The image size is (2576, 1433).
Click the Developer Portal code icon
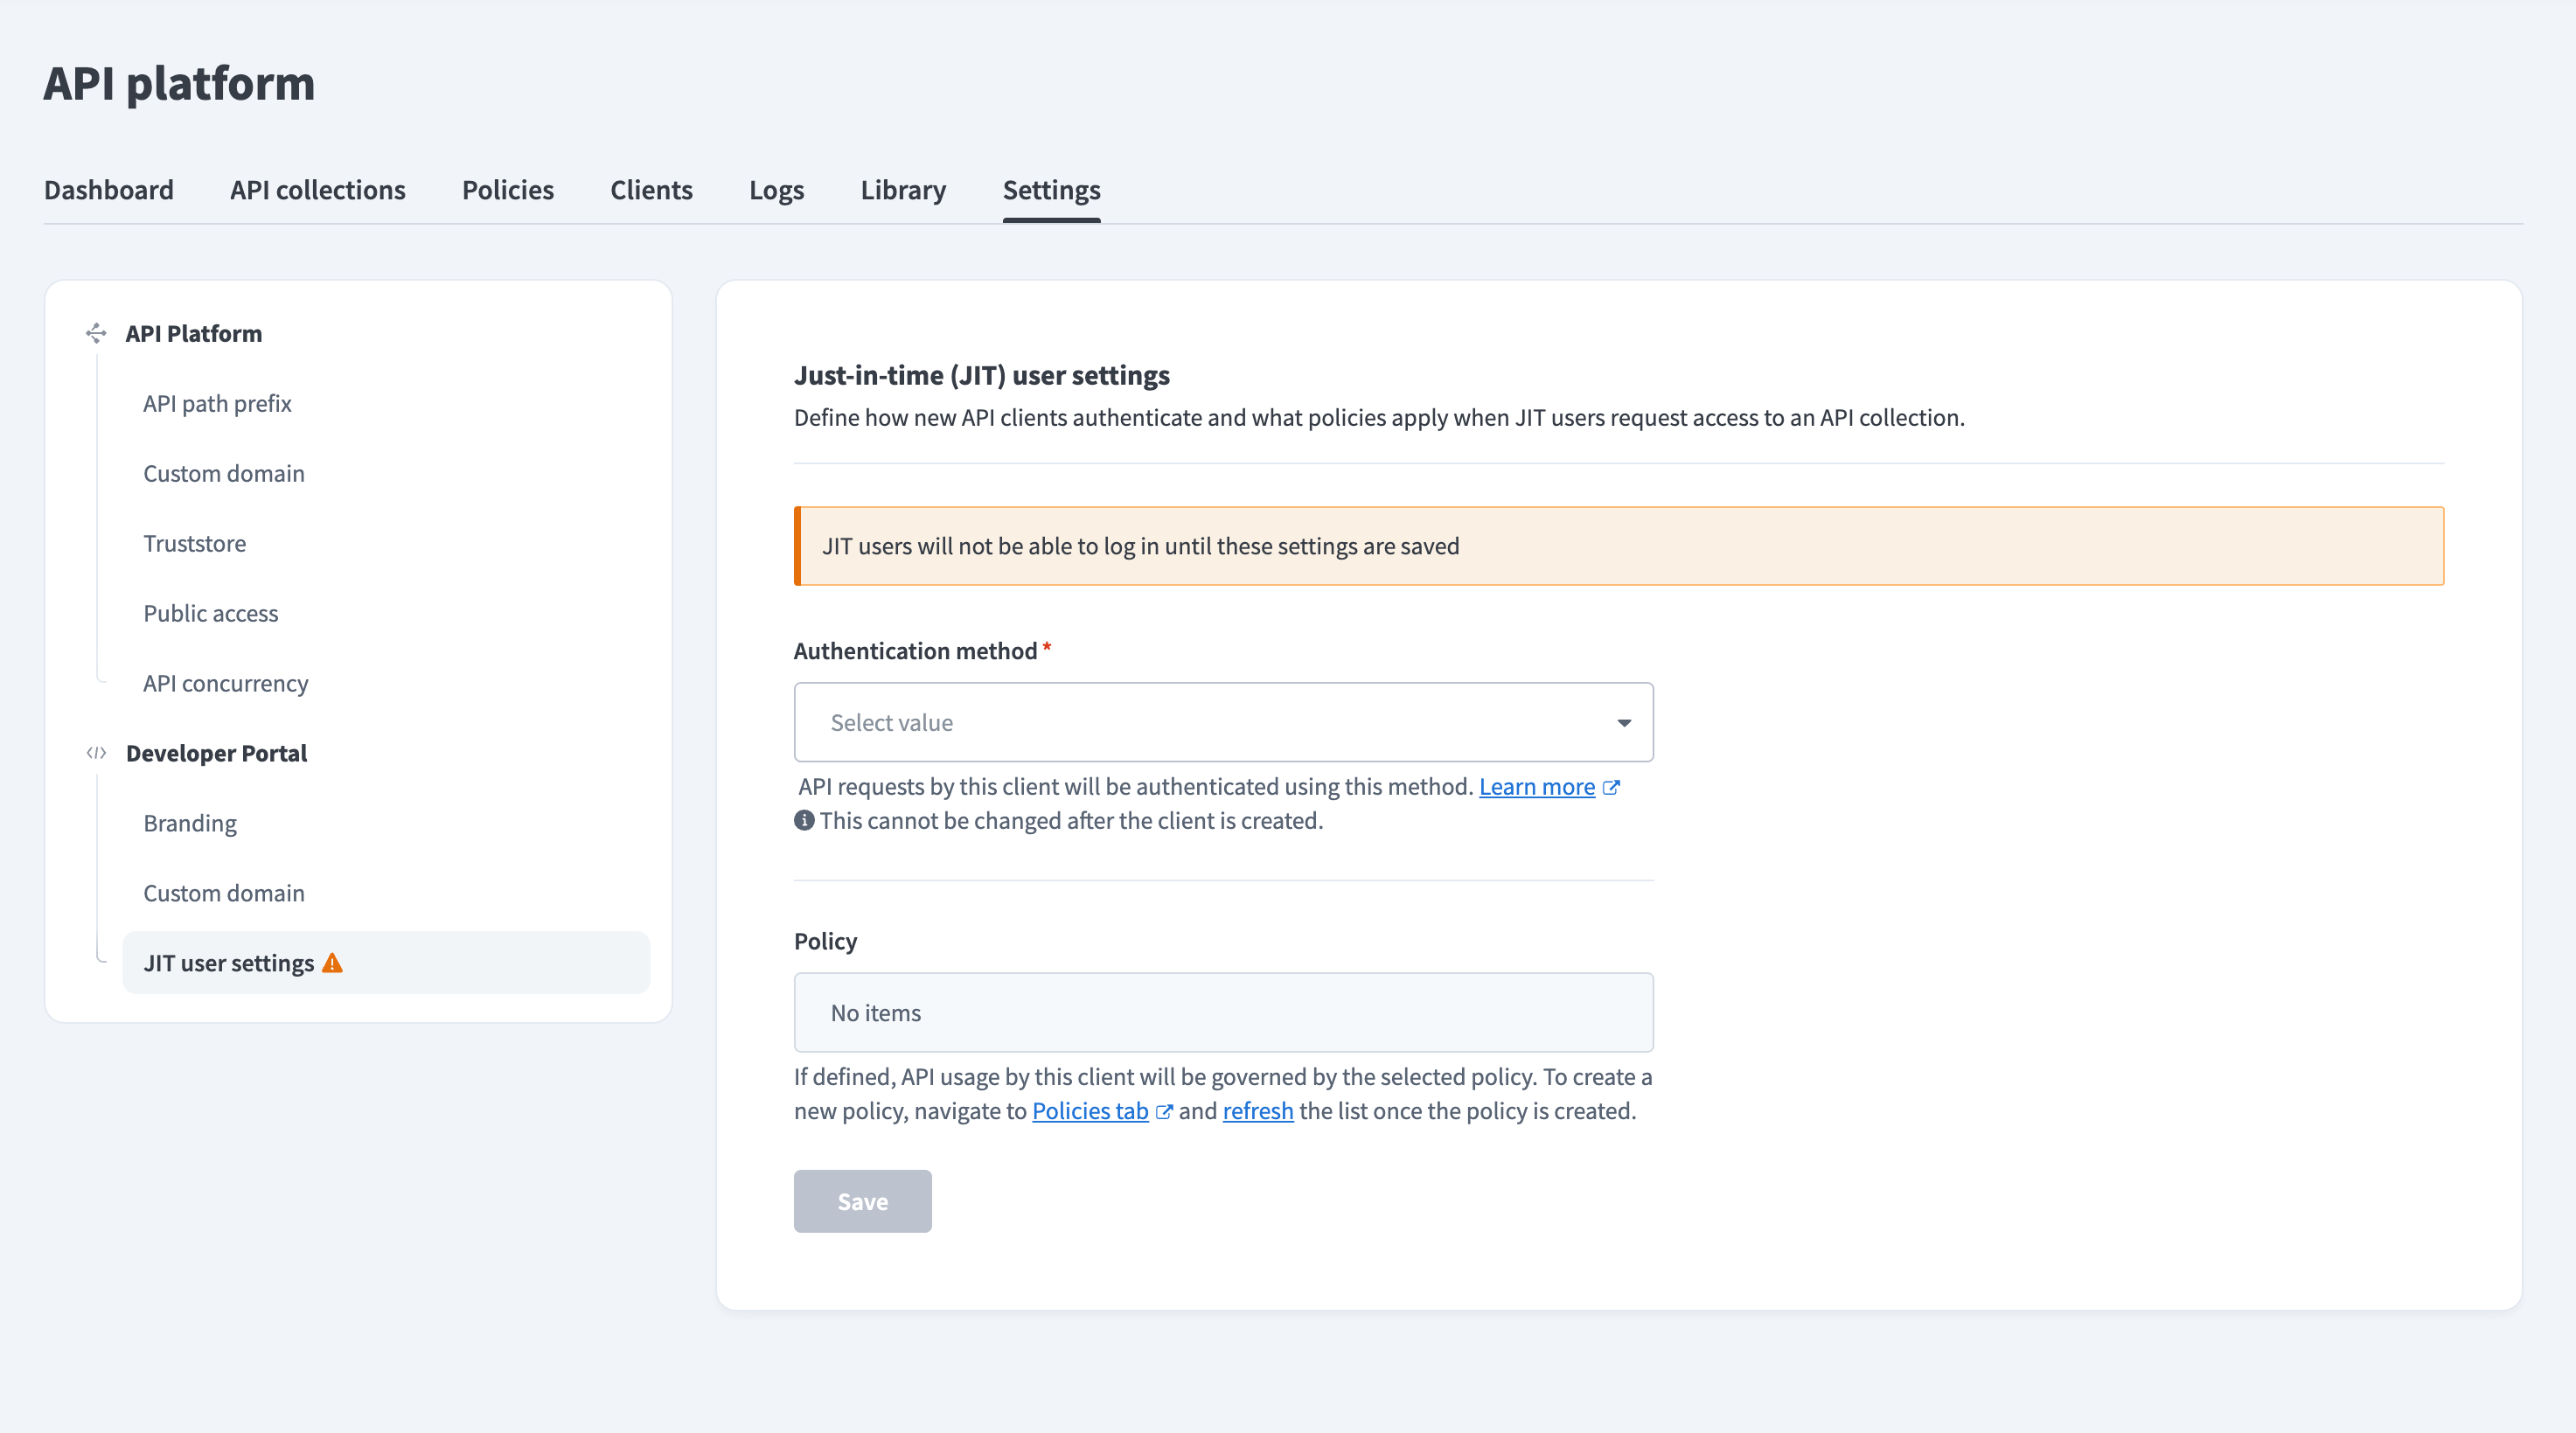click(x=96, y=753)
